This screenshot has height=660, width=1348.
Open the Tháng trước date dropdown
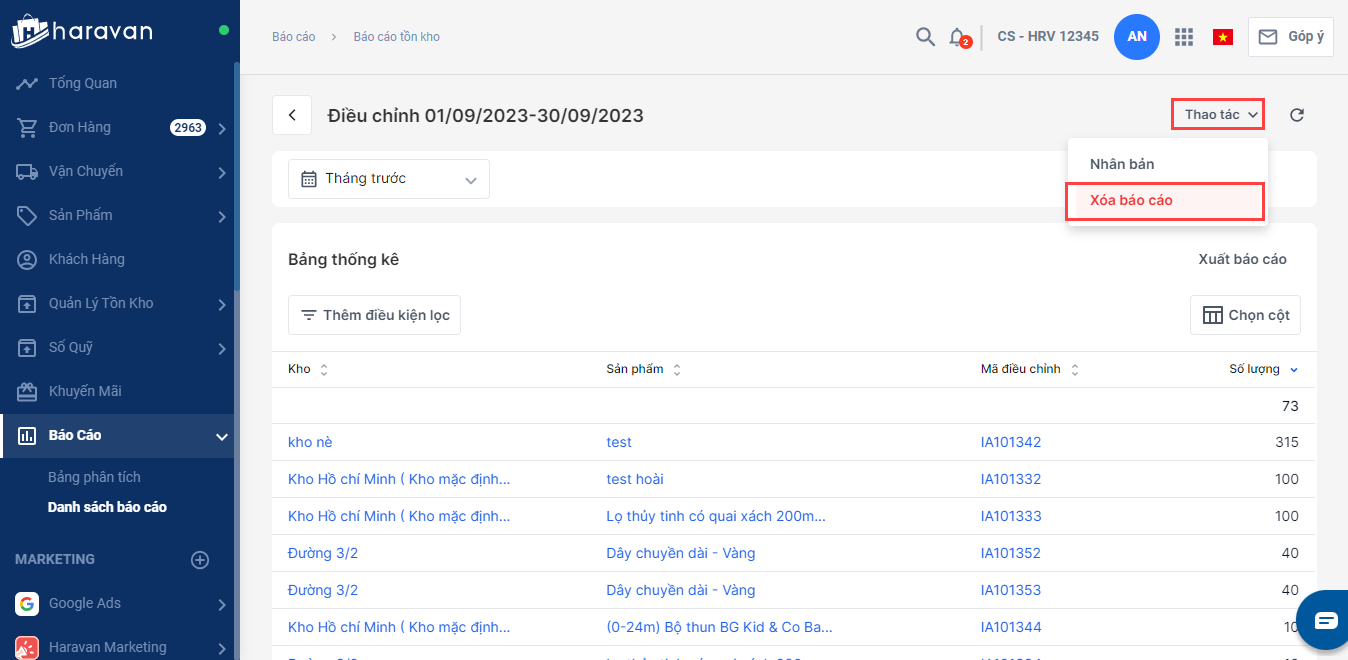(x=389, y=179)
